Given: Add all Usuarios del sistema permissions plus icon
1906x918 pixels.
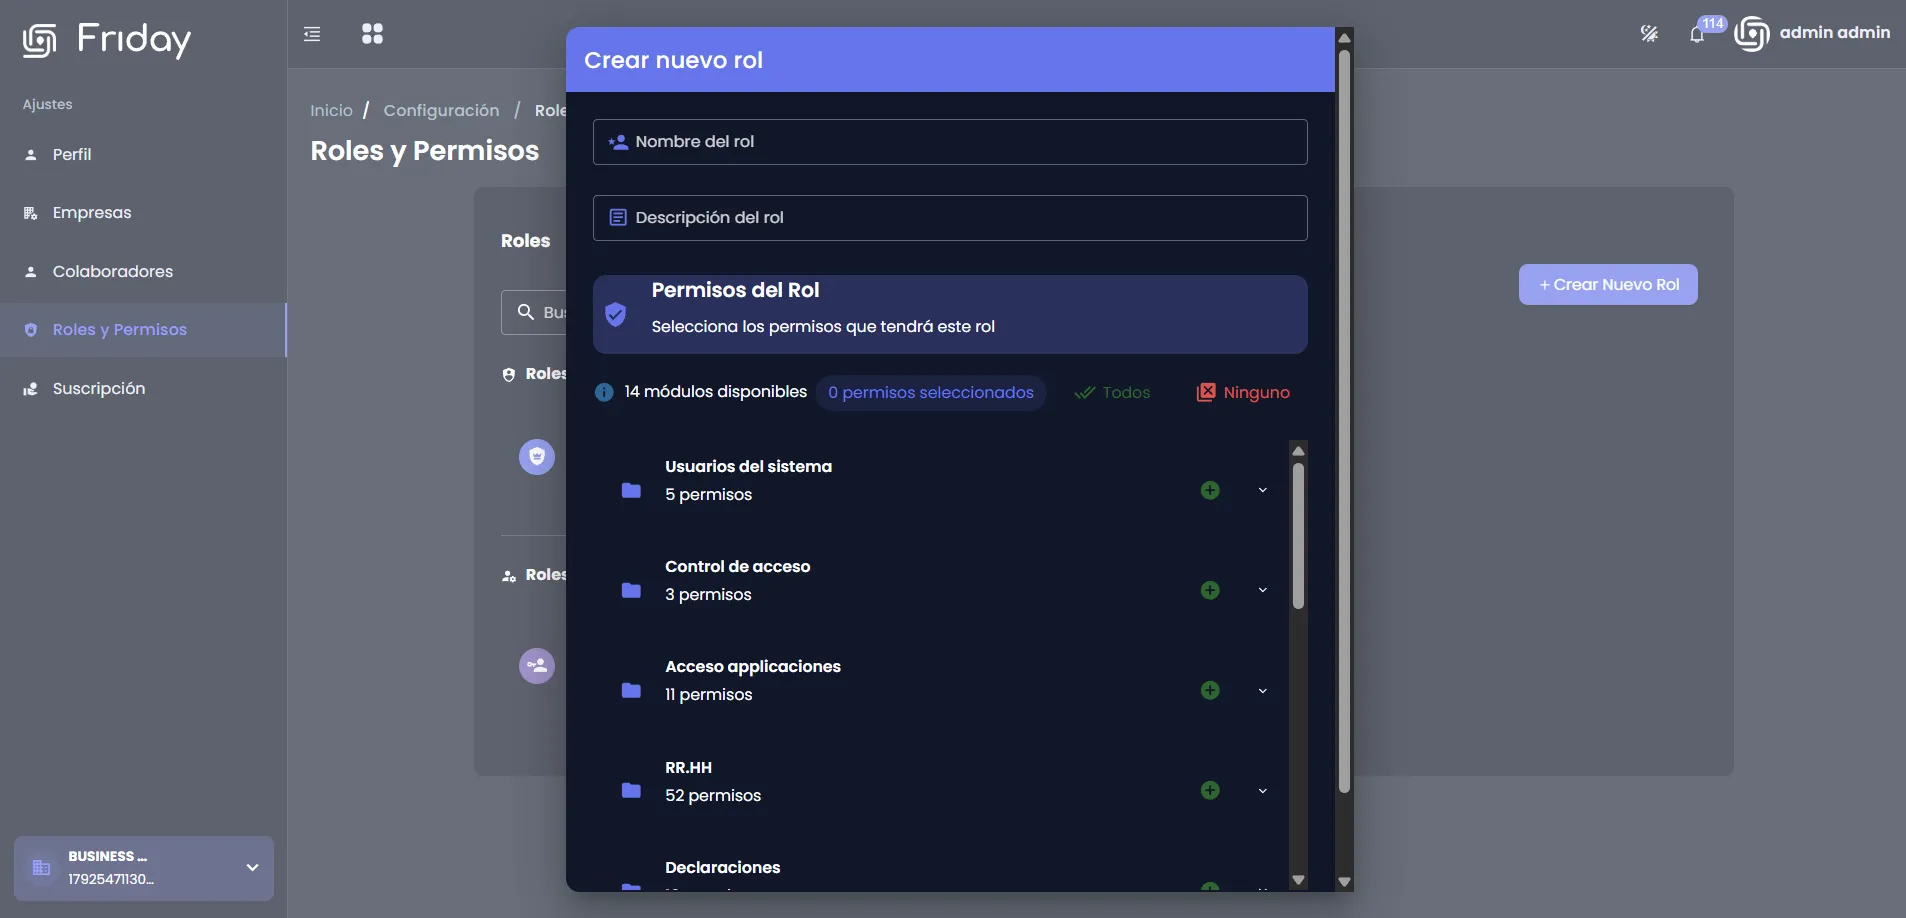Looking at the screenshot, I should [x=1210, y=490].
